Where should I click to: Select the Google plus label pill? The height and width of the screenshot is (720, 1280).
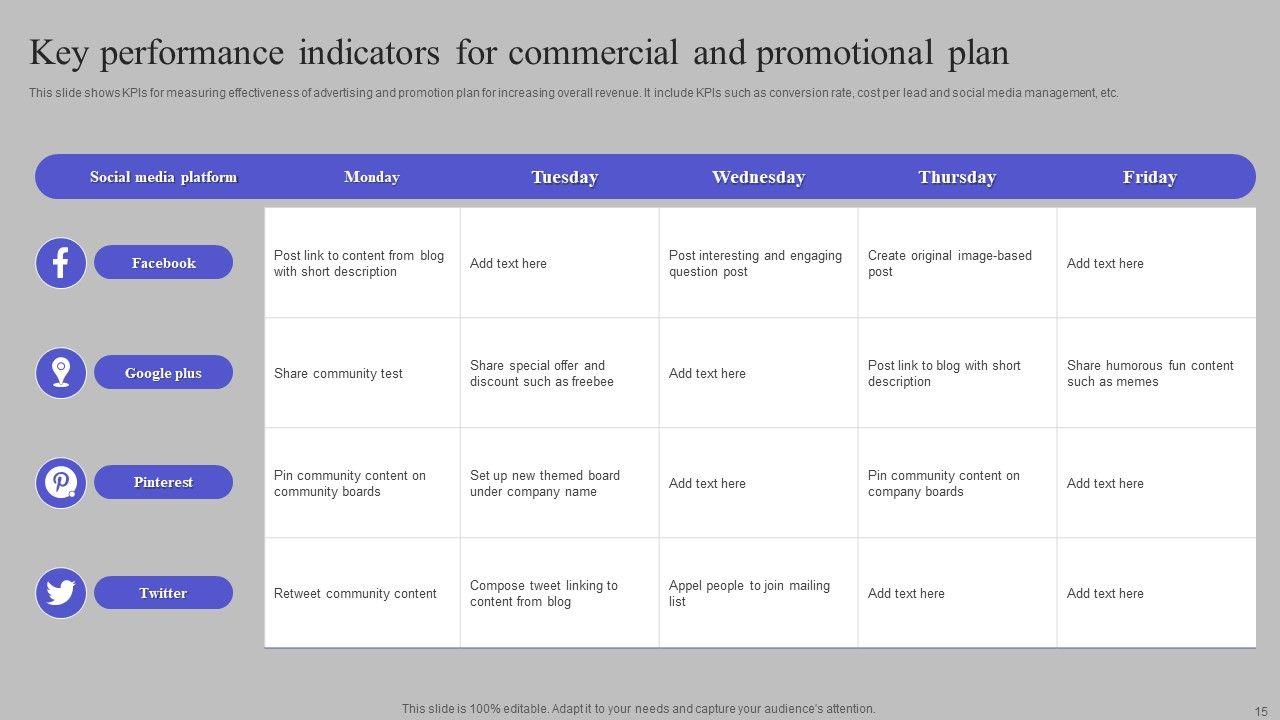point(163,373)
